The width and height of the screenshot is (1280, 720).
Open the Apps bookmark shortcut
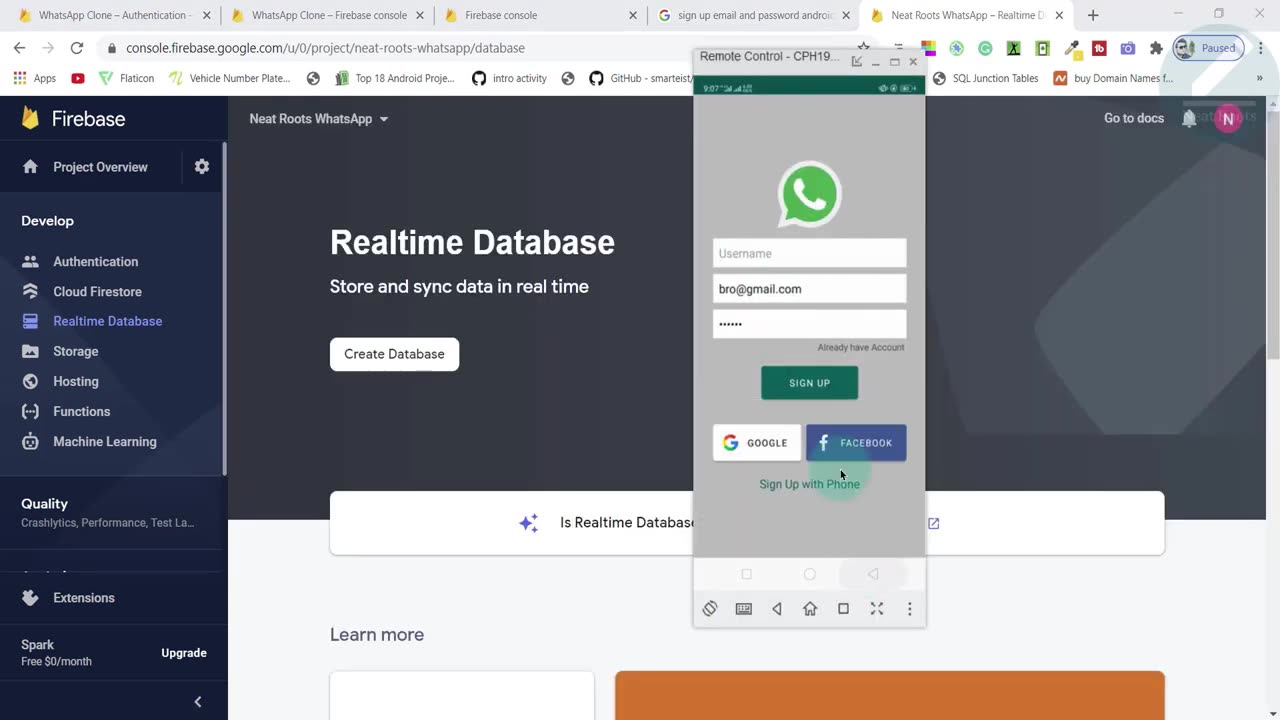[35, 78]
